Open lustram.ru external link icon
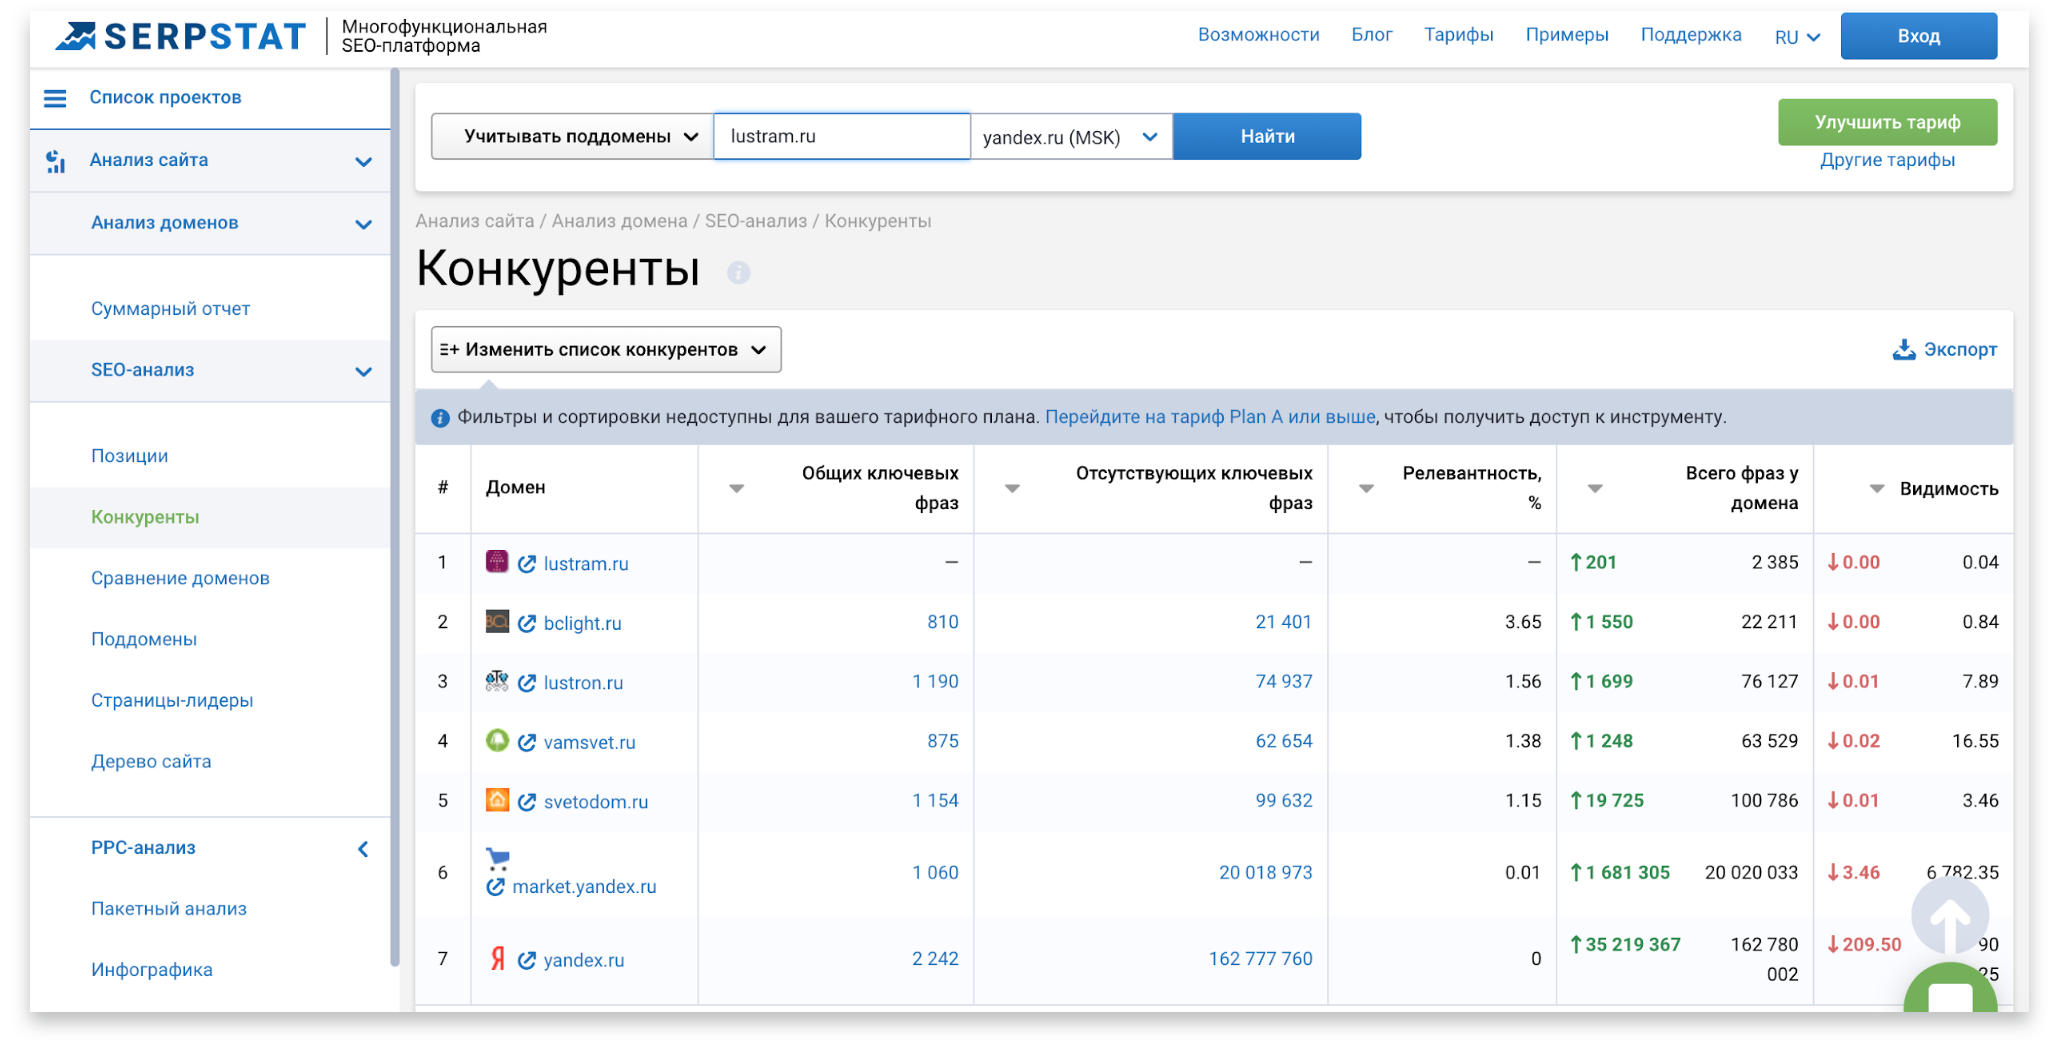 click(527, 564)
